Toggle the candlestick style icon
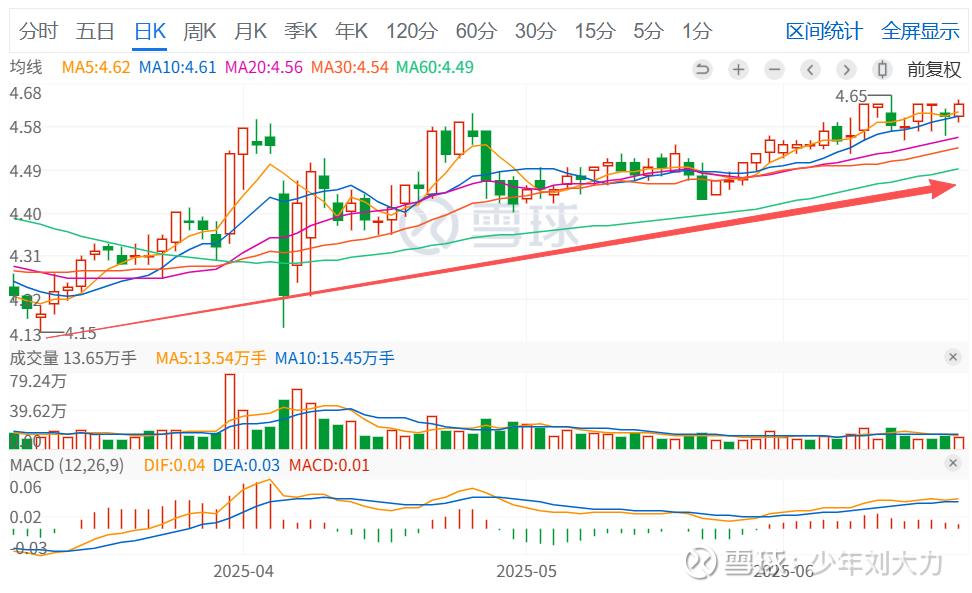 882,69
